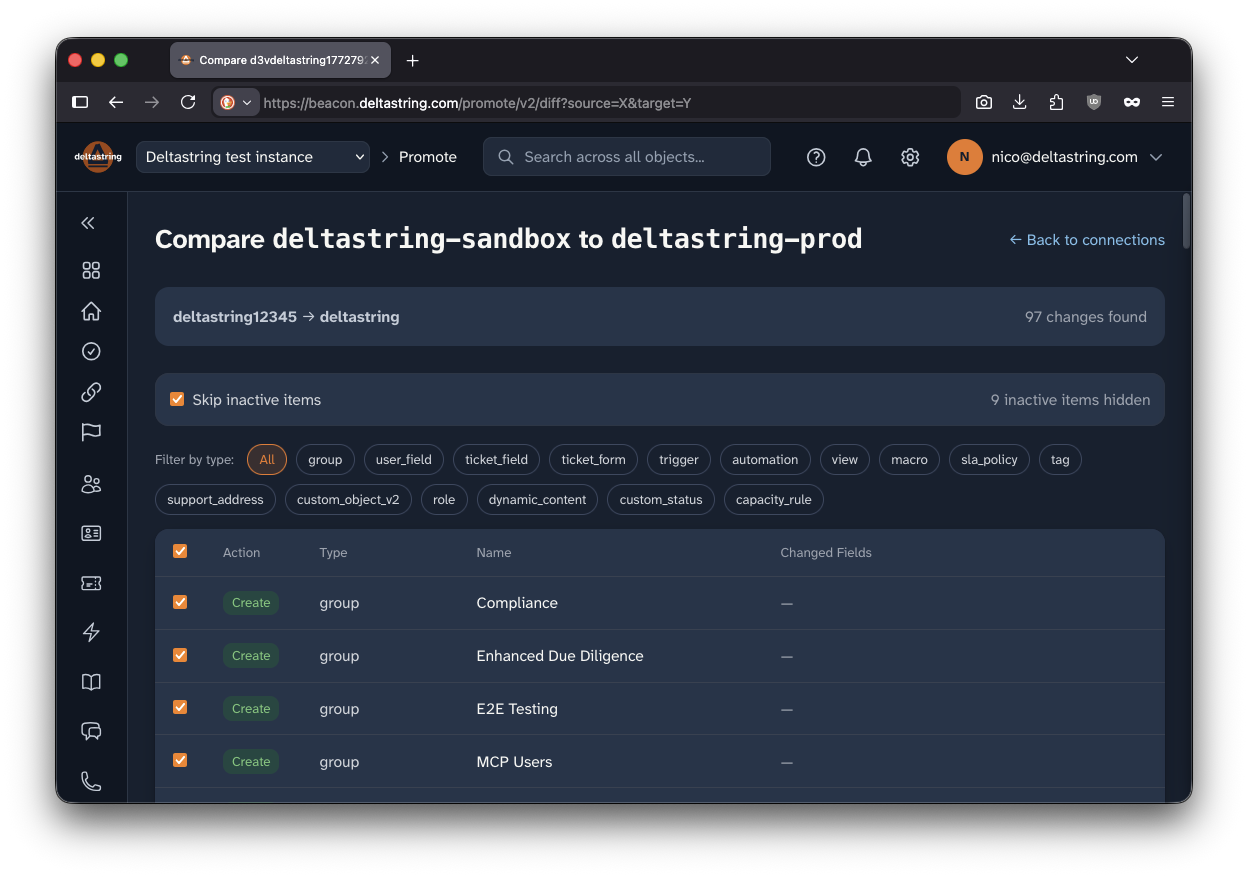Open the browser tab list chevron
This screenshot has width=1248, height=877.
point(1132,60)
